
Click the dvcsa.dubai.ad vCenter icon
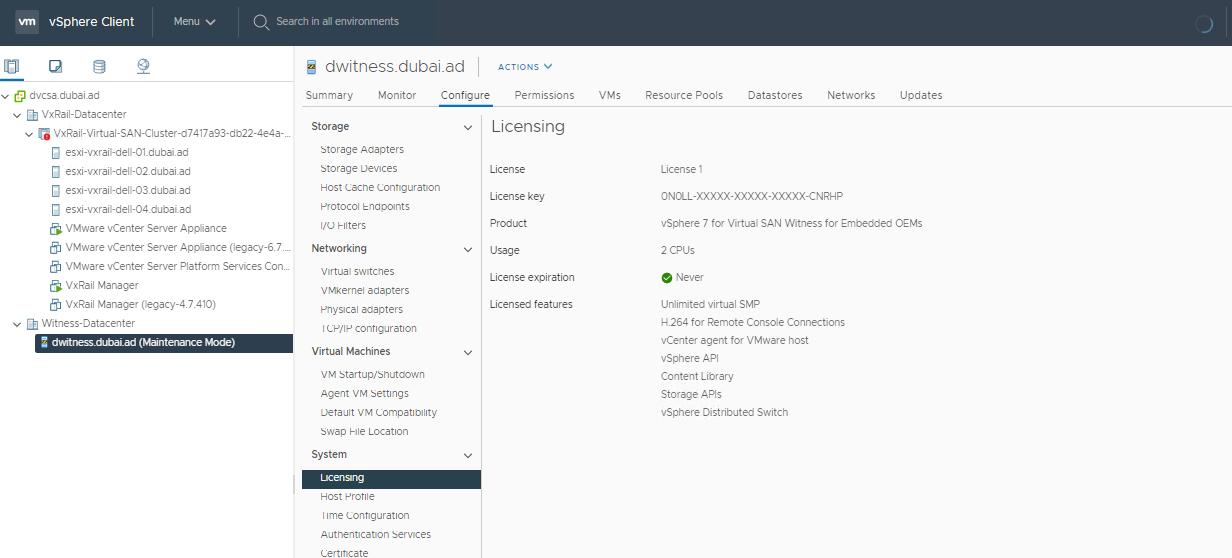pos(20,96)
